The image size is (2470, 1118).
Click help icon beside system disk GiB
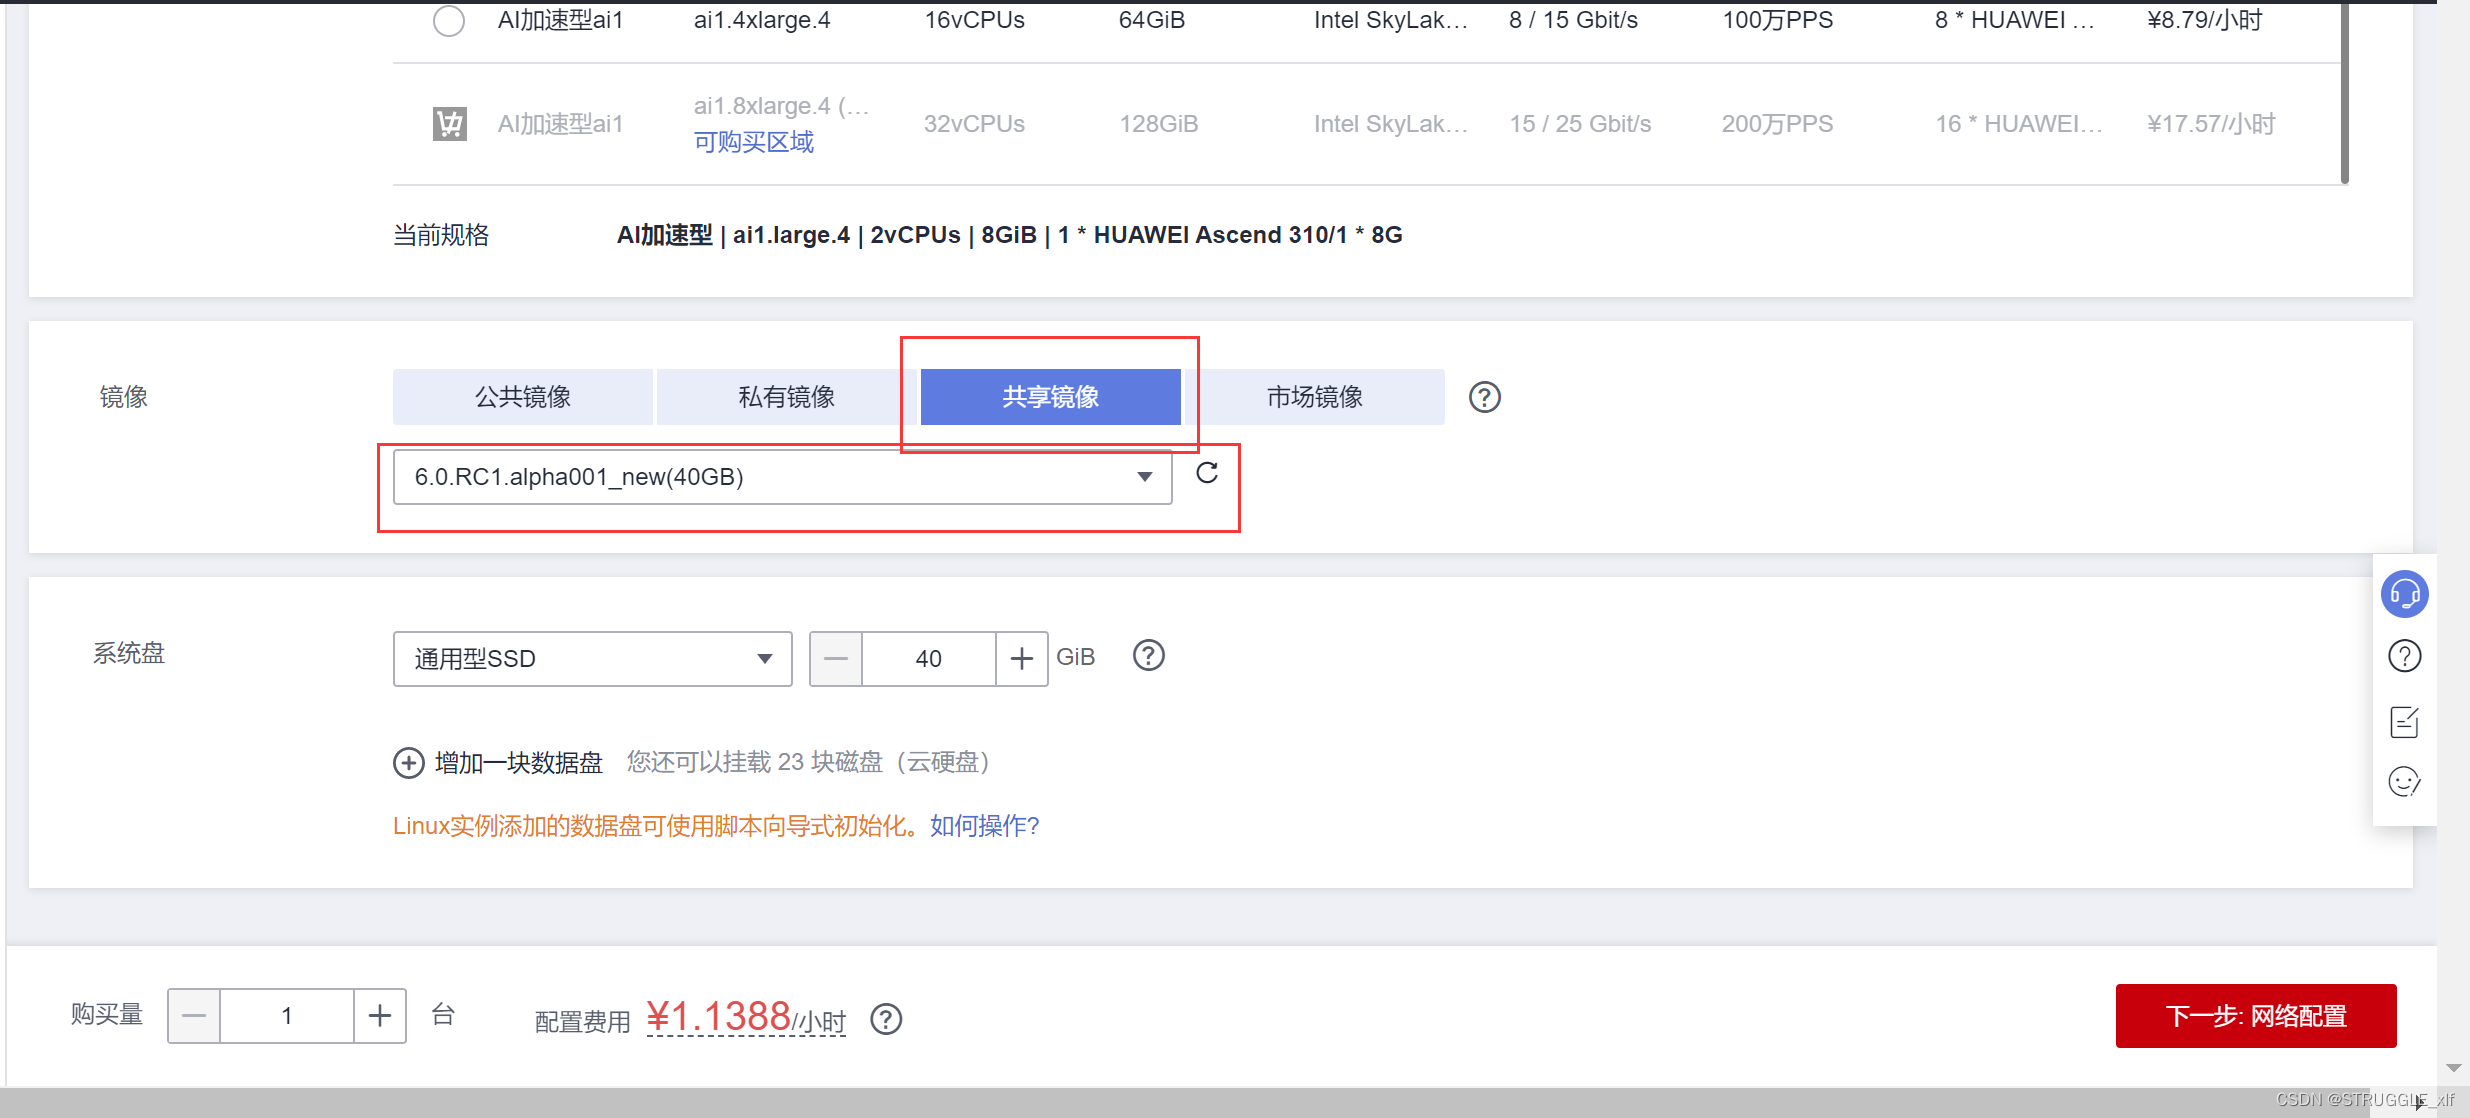(1148, 656)
